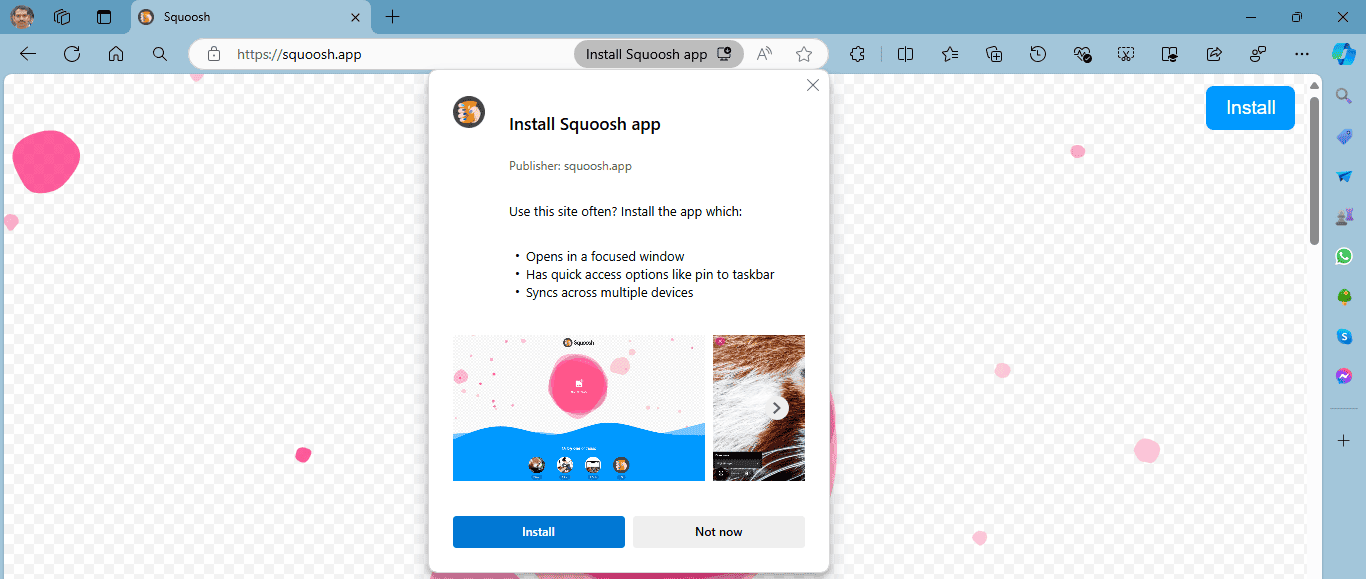Open the tab actions menu icon
The width and height of the screenshot is (1366, 579).
coord(104,17)
